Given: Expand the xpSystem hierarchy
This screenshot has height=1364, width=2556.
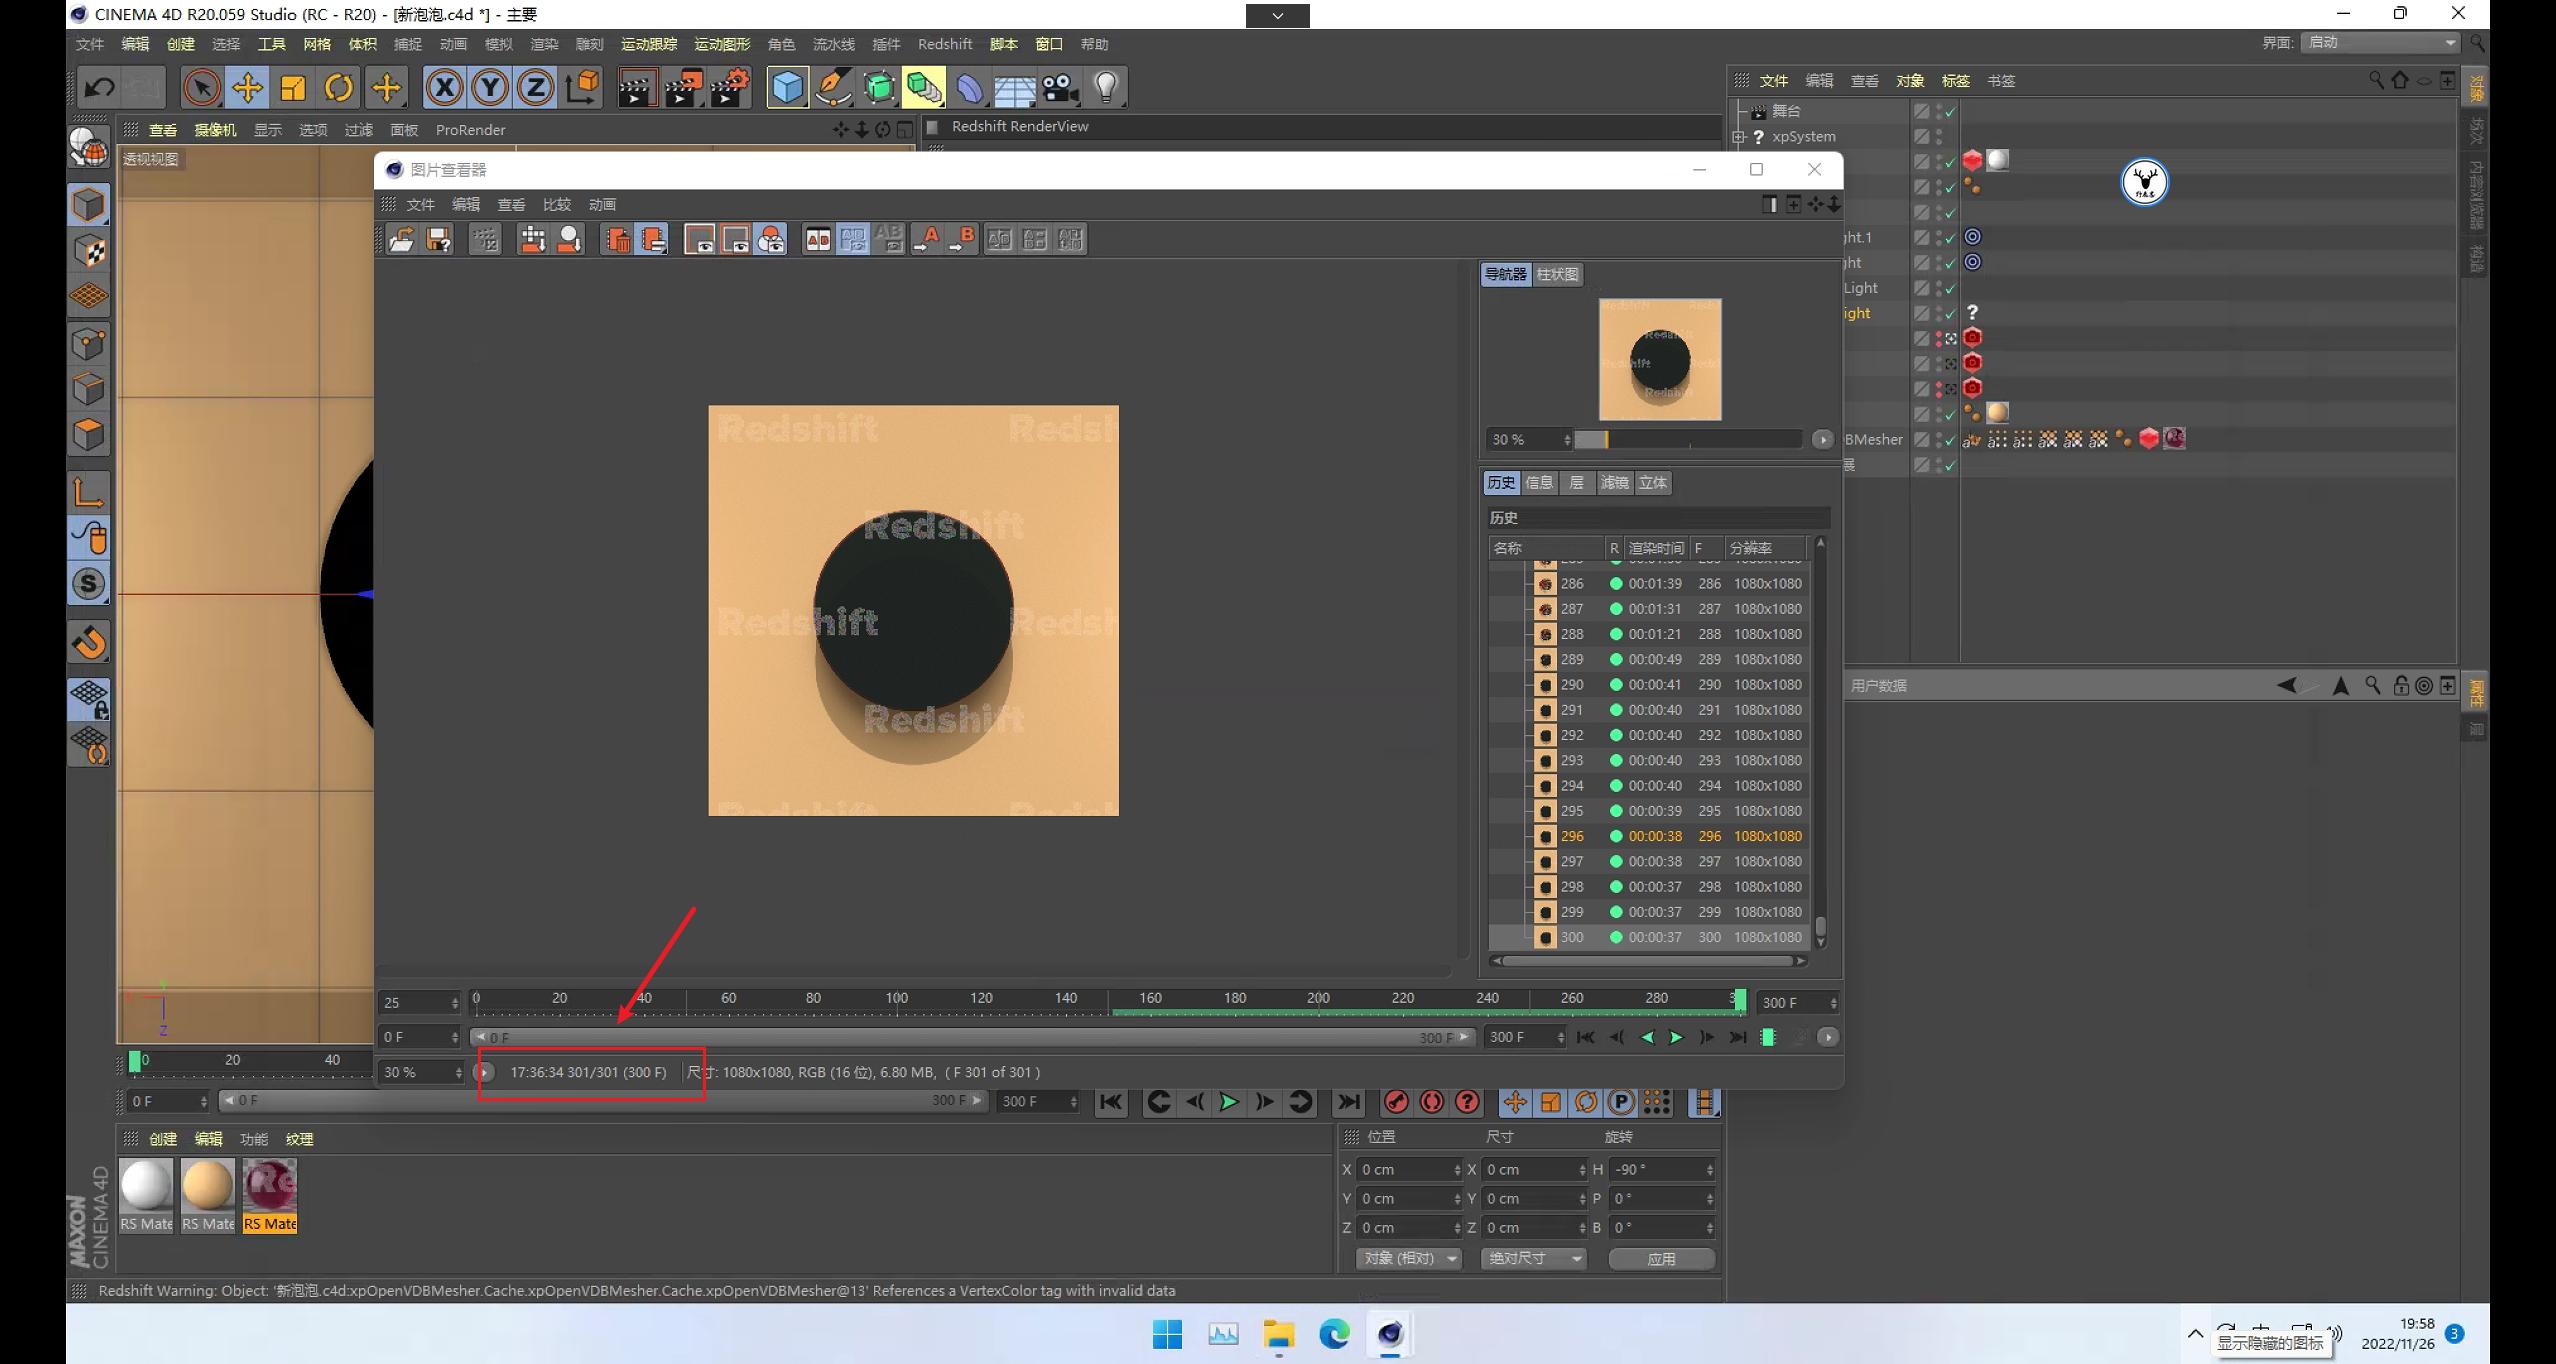Looking at the screenshot, I should (1739, 136).
